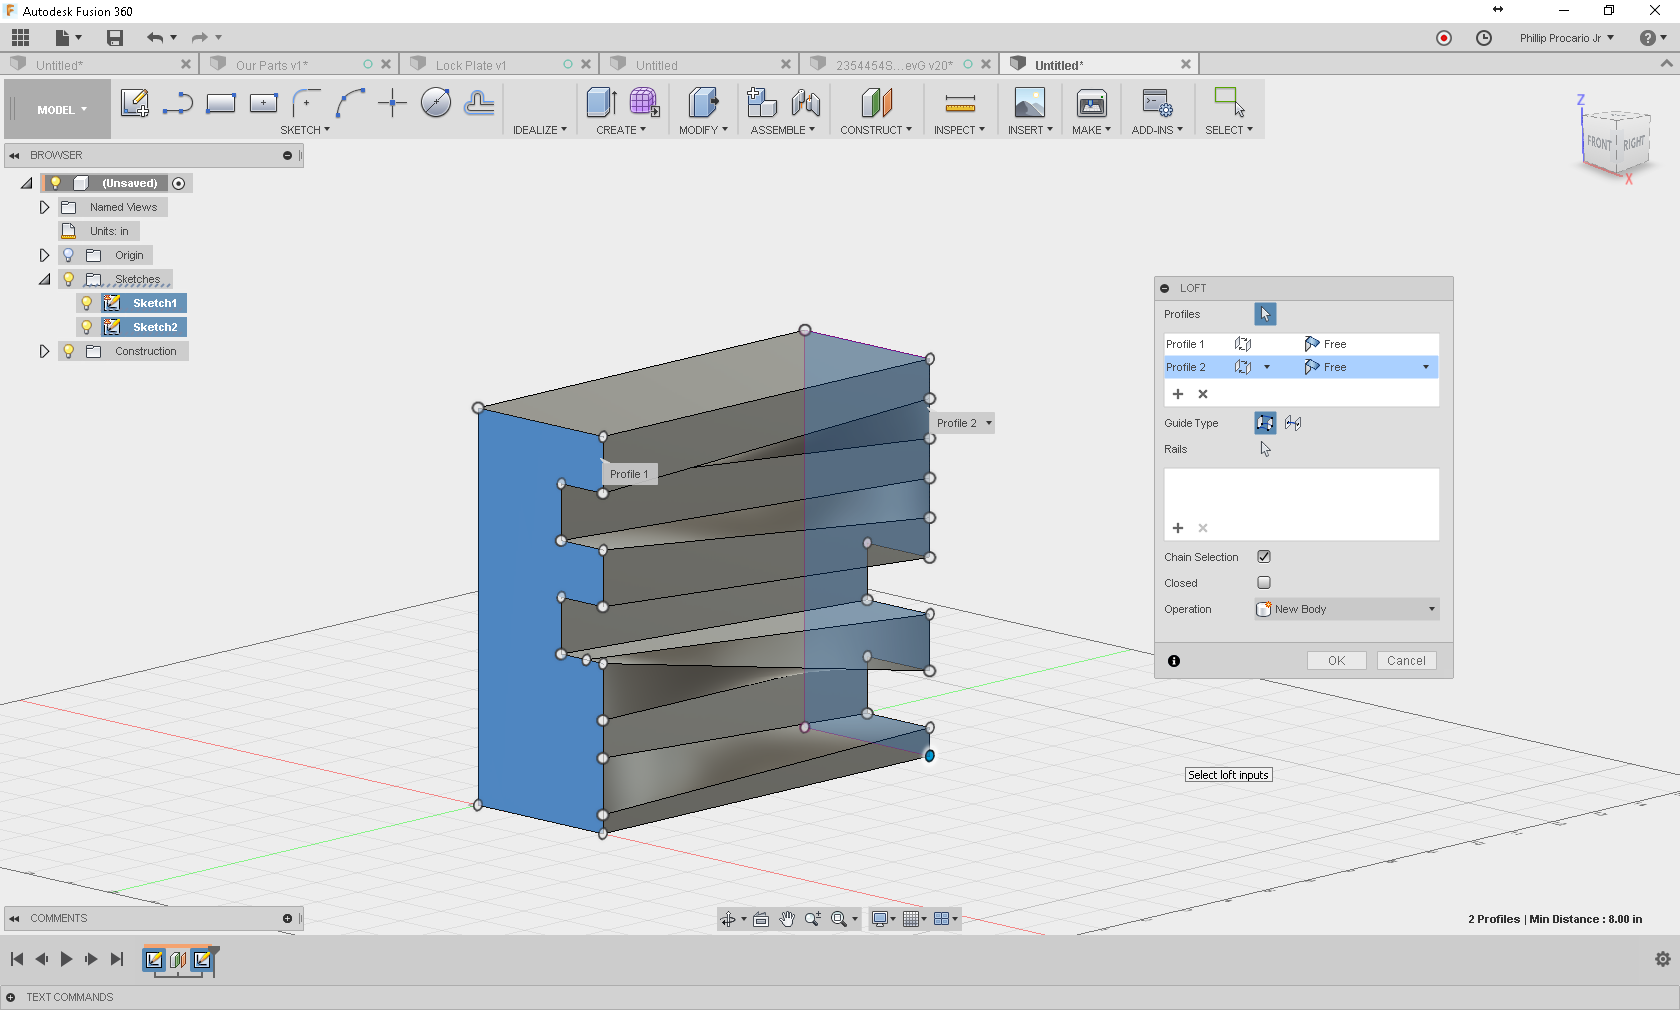Click the Create Extrude icon

(601, 103)
